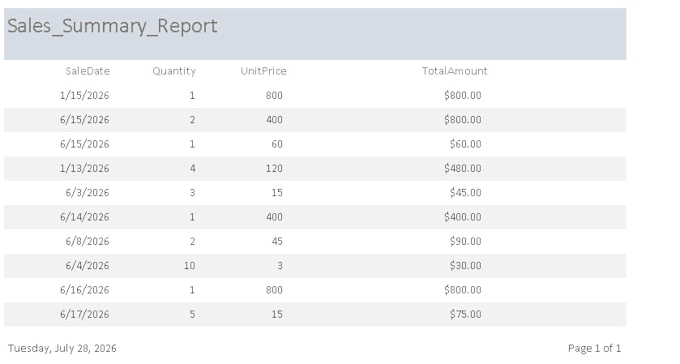This screenshot has width=680, height=364.
Task: Click the Page 1 of 1 footer
Action: (x=595, y=348)
